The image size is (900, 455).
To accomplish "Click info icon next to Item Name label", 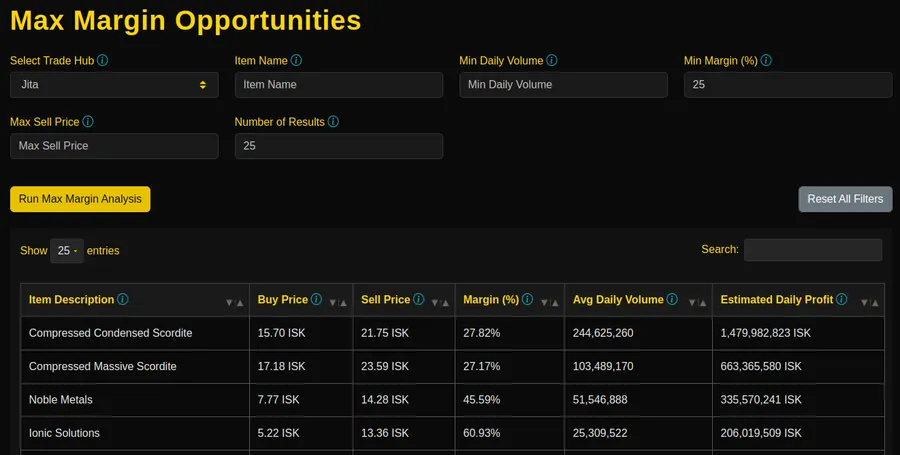I will coord(297,61).
